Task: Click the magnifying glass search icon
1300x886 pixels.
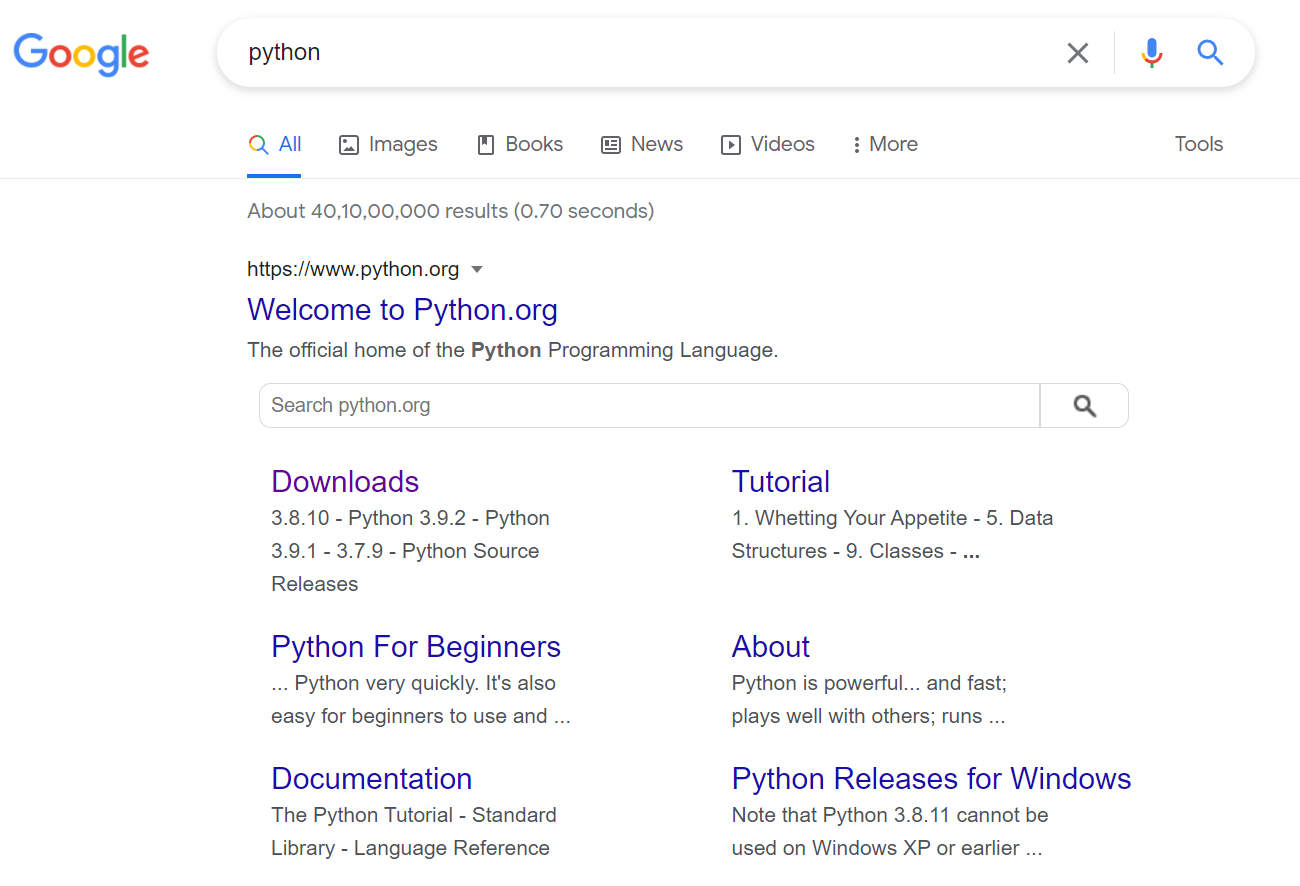Action: pyautogui.click(x=1210, y=53)
